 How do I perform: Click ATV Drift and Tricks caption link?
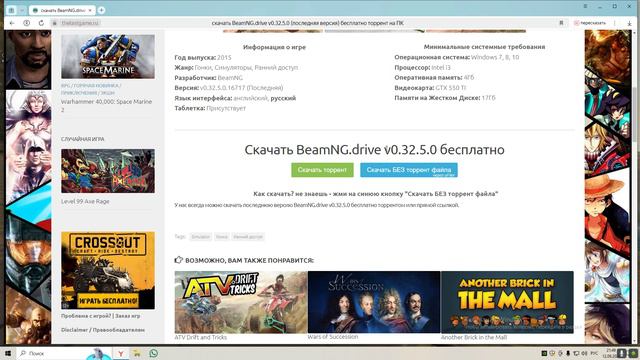click(x=200, y=337)
